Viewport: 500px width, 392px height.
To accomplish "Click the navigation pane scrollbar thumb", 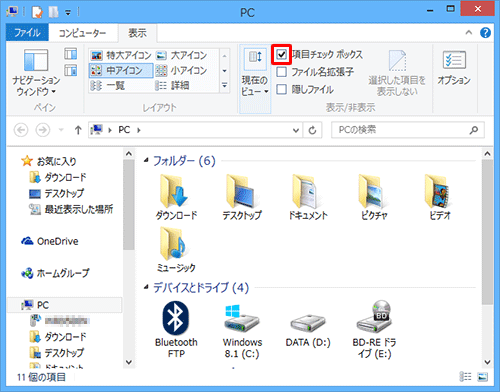I will [128, 205].
